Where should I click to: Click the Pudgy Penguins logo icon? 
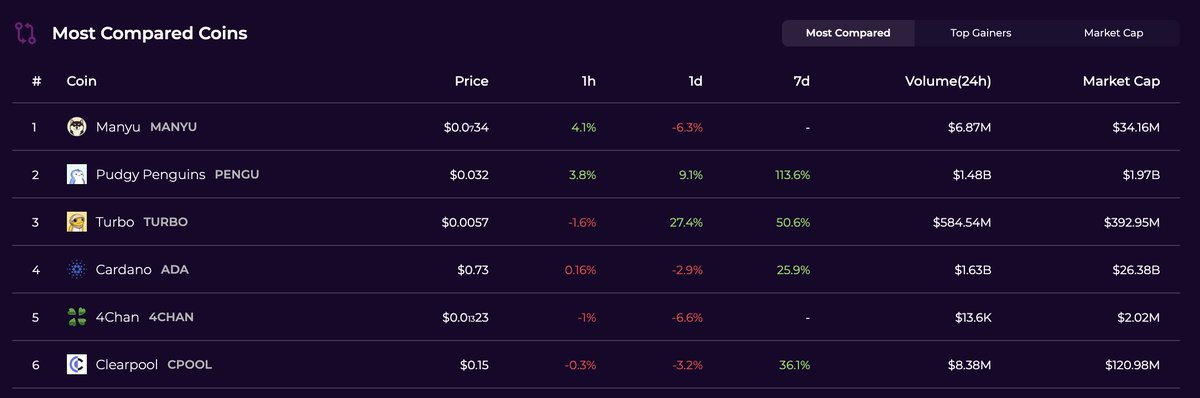(77, 174)
